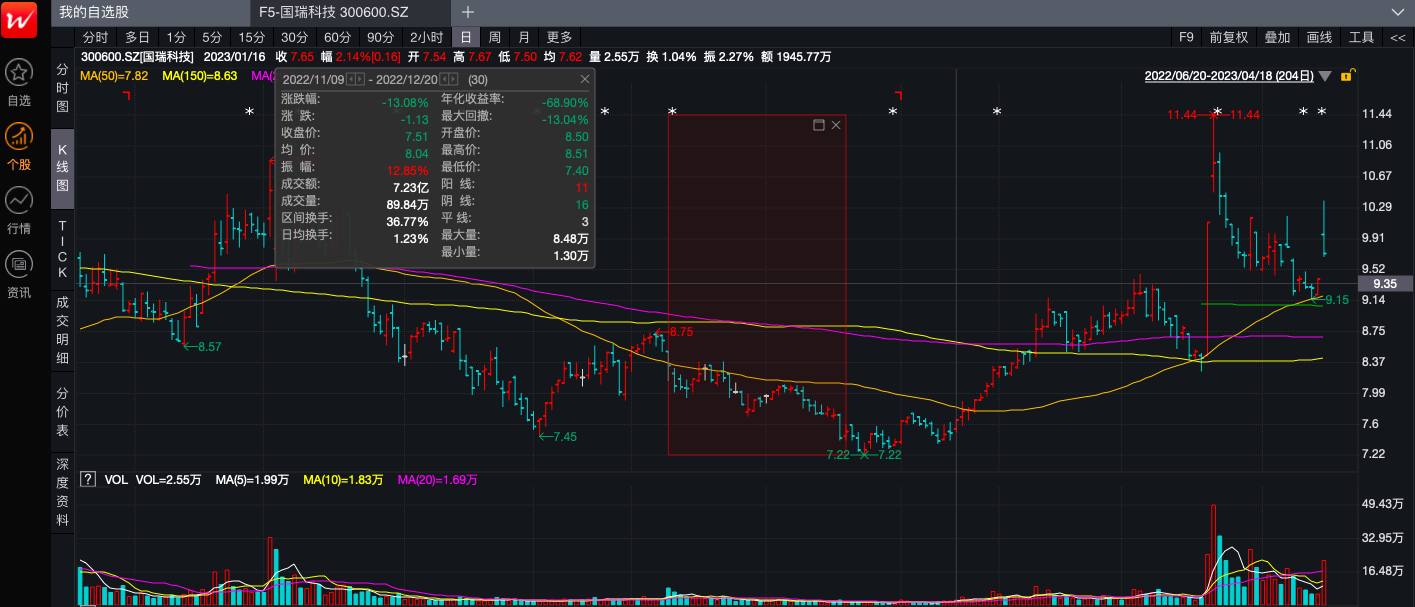Select the 分时 intraday period

point(95,37)
